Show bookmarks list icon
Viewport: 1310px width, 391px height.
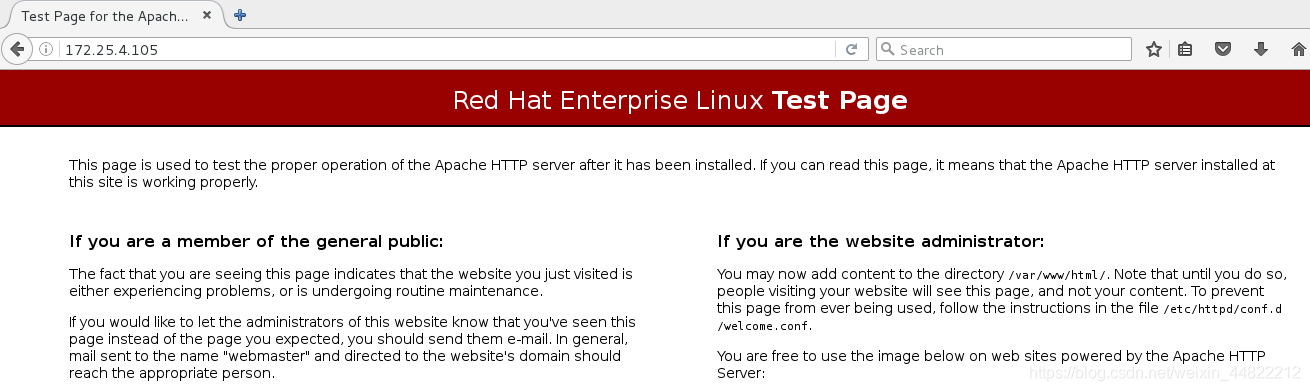(1185, 49)
